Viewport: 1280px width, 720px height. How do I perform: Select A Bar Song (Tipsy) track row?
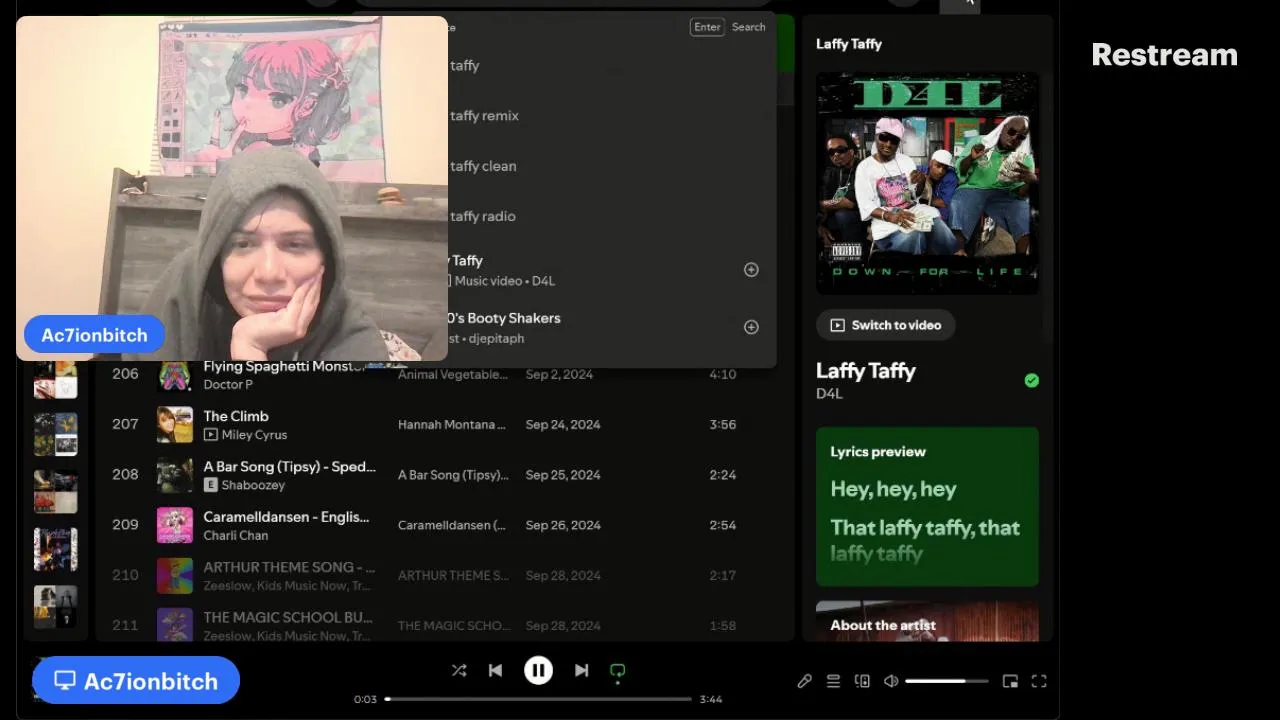[444, 475]
